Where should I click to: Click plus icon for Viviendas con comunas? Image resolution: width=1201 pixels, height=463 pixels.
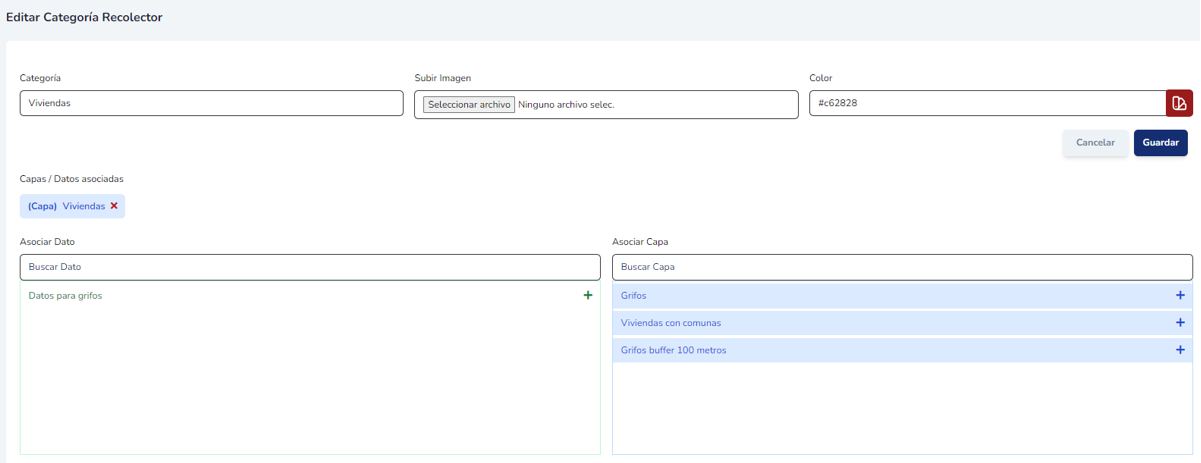pos(1180,323)
